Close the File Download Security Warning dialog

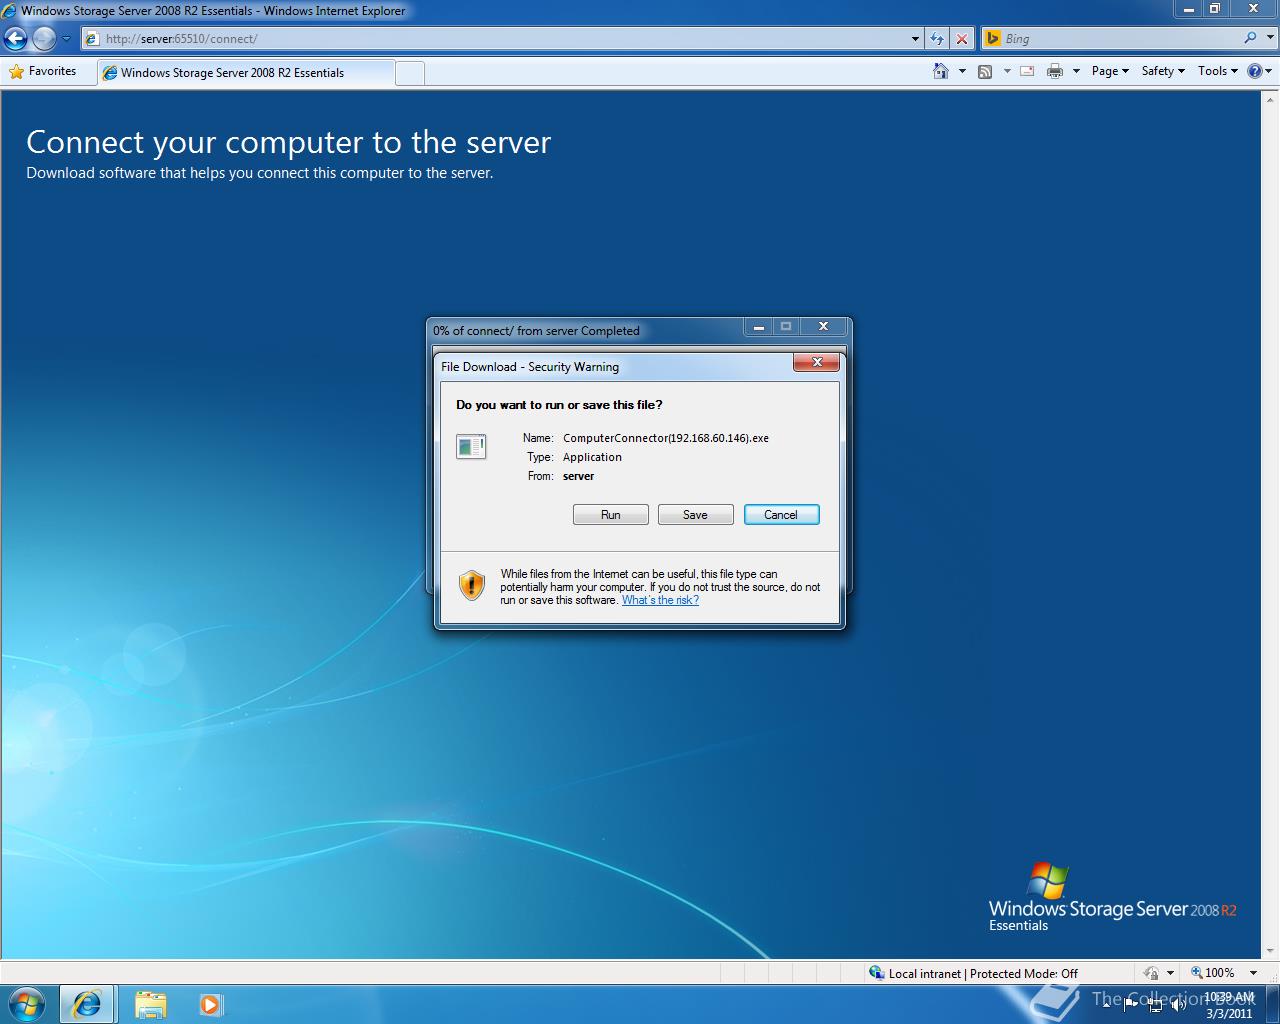tap(816, 362)
